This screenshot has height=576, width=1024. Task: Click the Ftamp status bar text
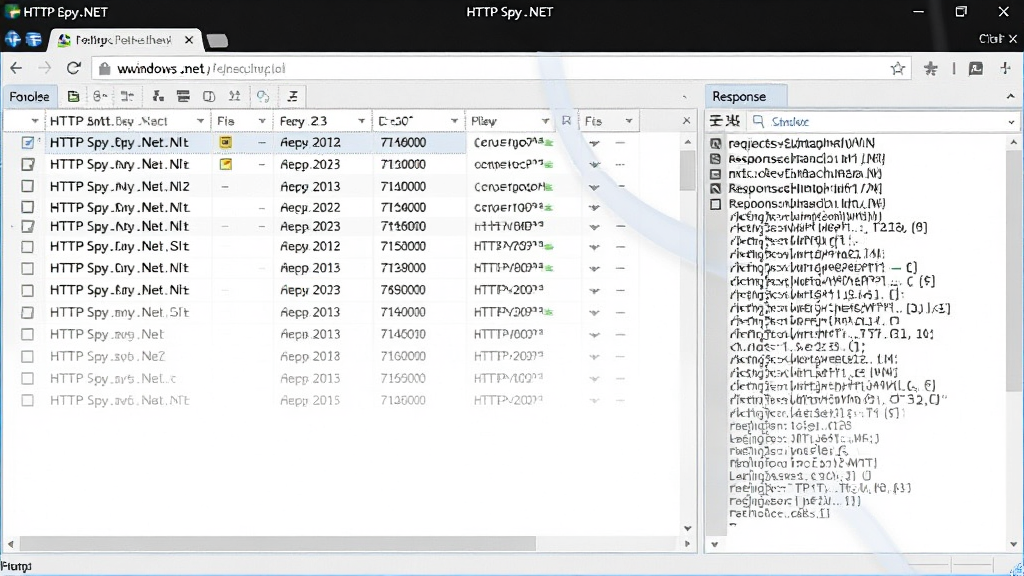(16, 566)
